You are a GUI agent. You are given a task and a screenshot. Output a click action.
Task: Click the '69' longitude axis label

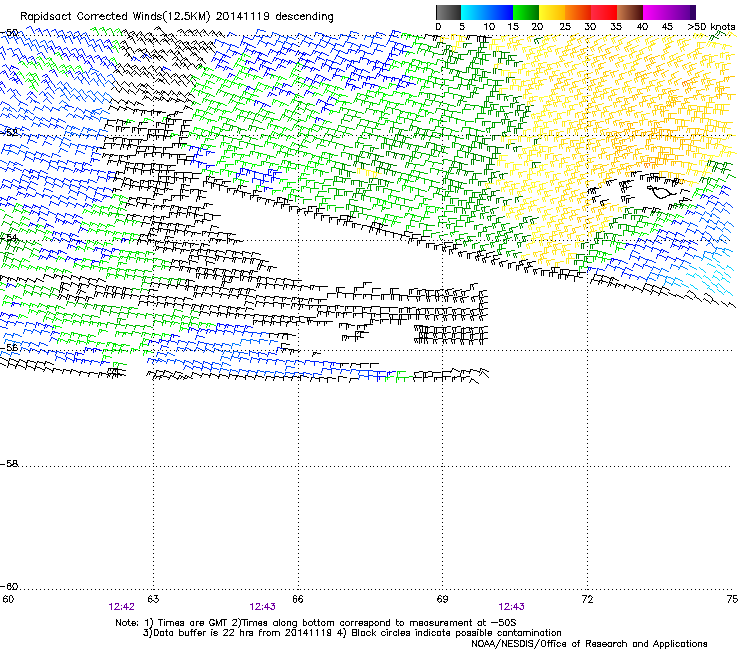[442, 599]
